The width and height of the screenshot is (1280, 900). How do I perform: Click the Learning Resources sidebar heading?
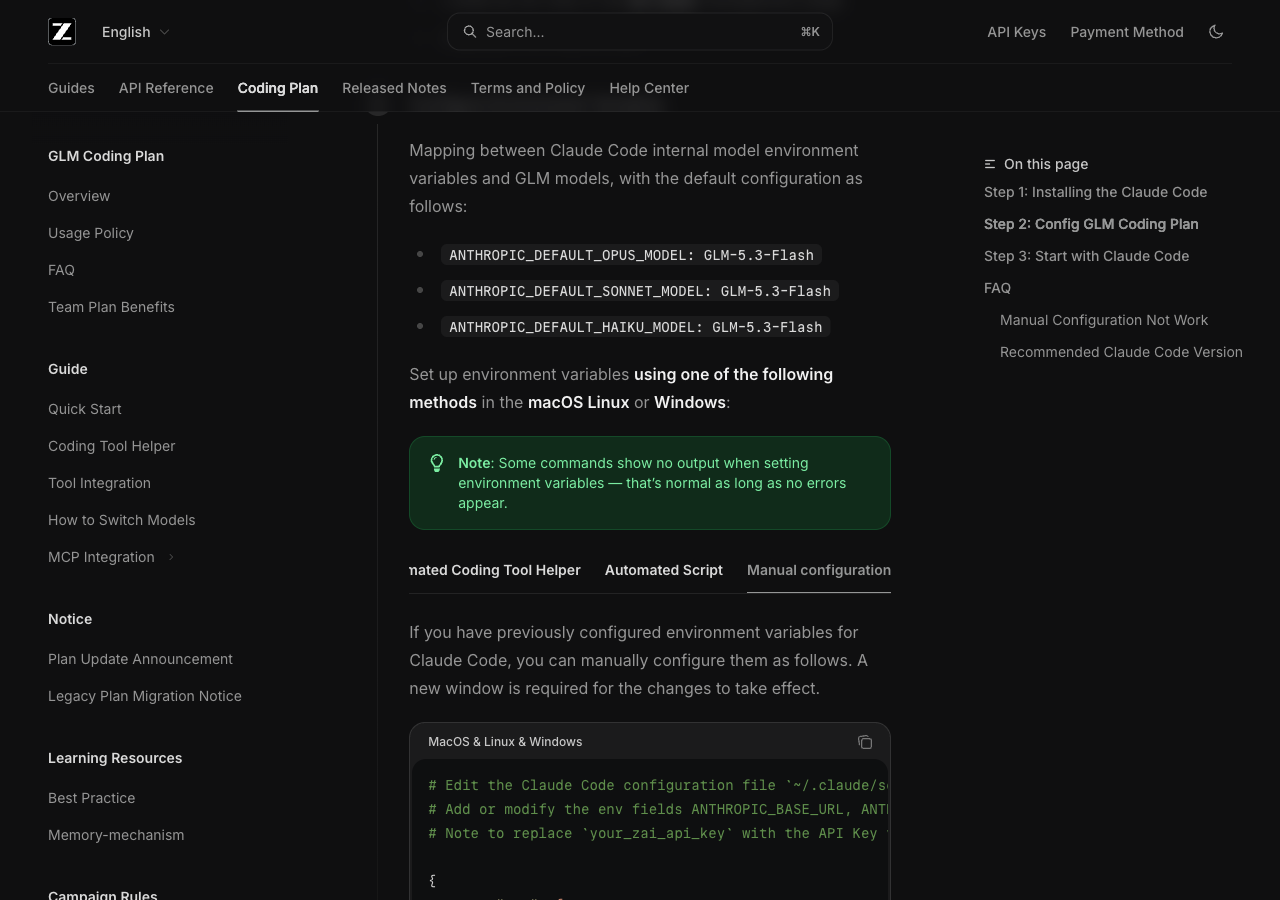click(115, 758)
